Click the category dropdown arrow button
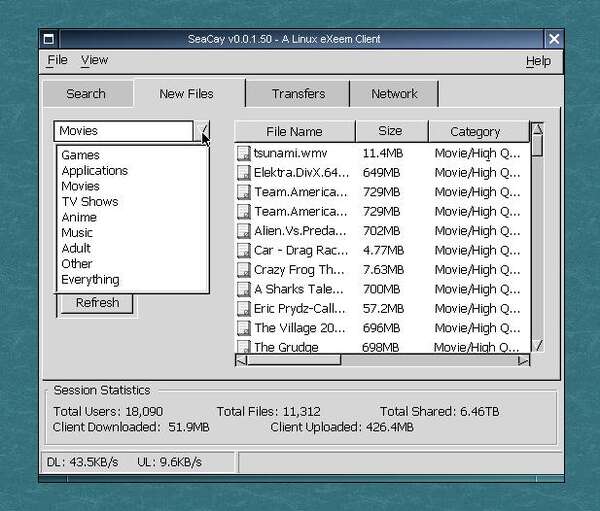 pos(202,131)
